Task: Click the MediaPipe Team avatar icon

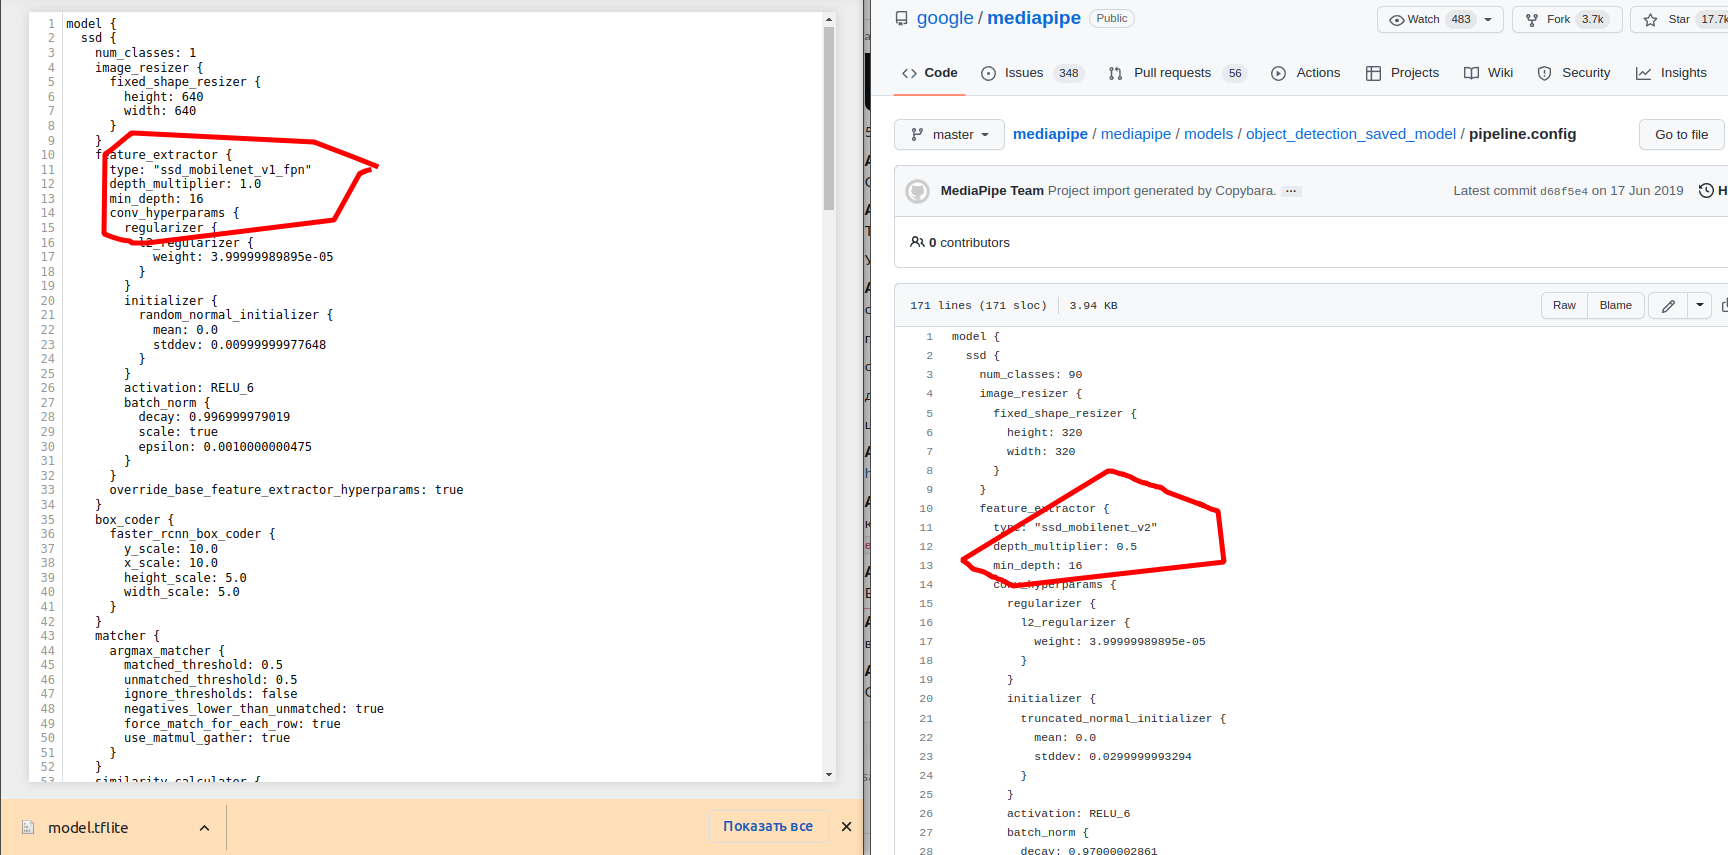Action: [x=917, y=191]
